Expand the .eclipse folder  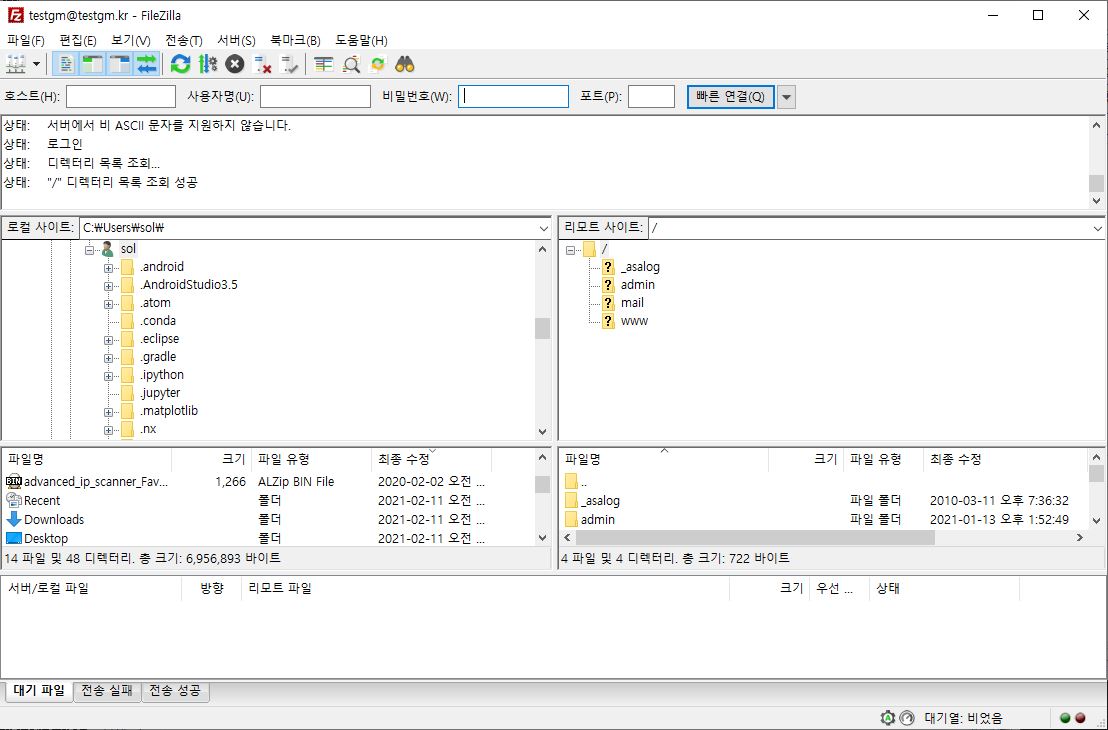pos(108,340)
